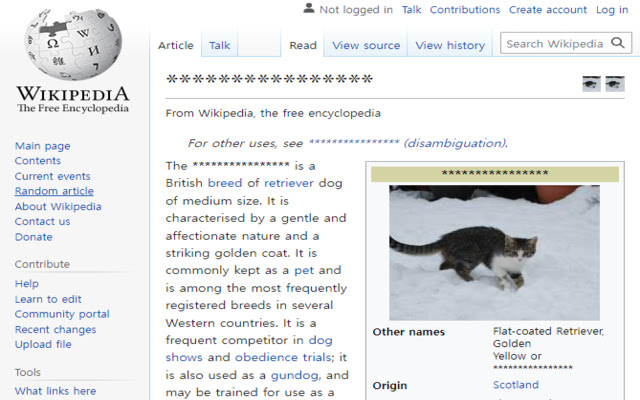The width and height of the screenshot is (640, 400).
Task: Open Community portal link
Action: tap(62, 314)
